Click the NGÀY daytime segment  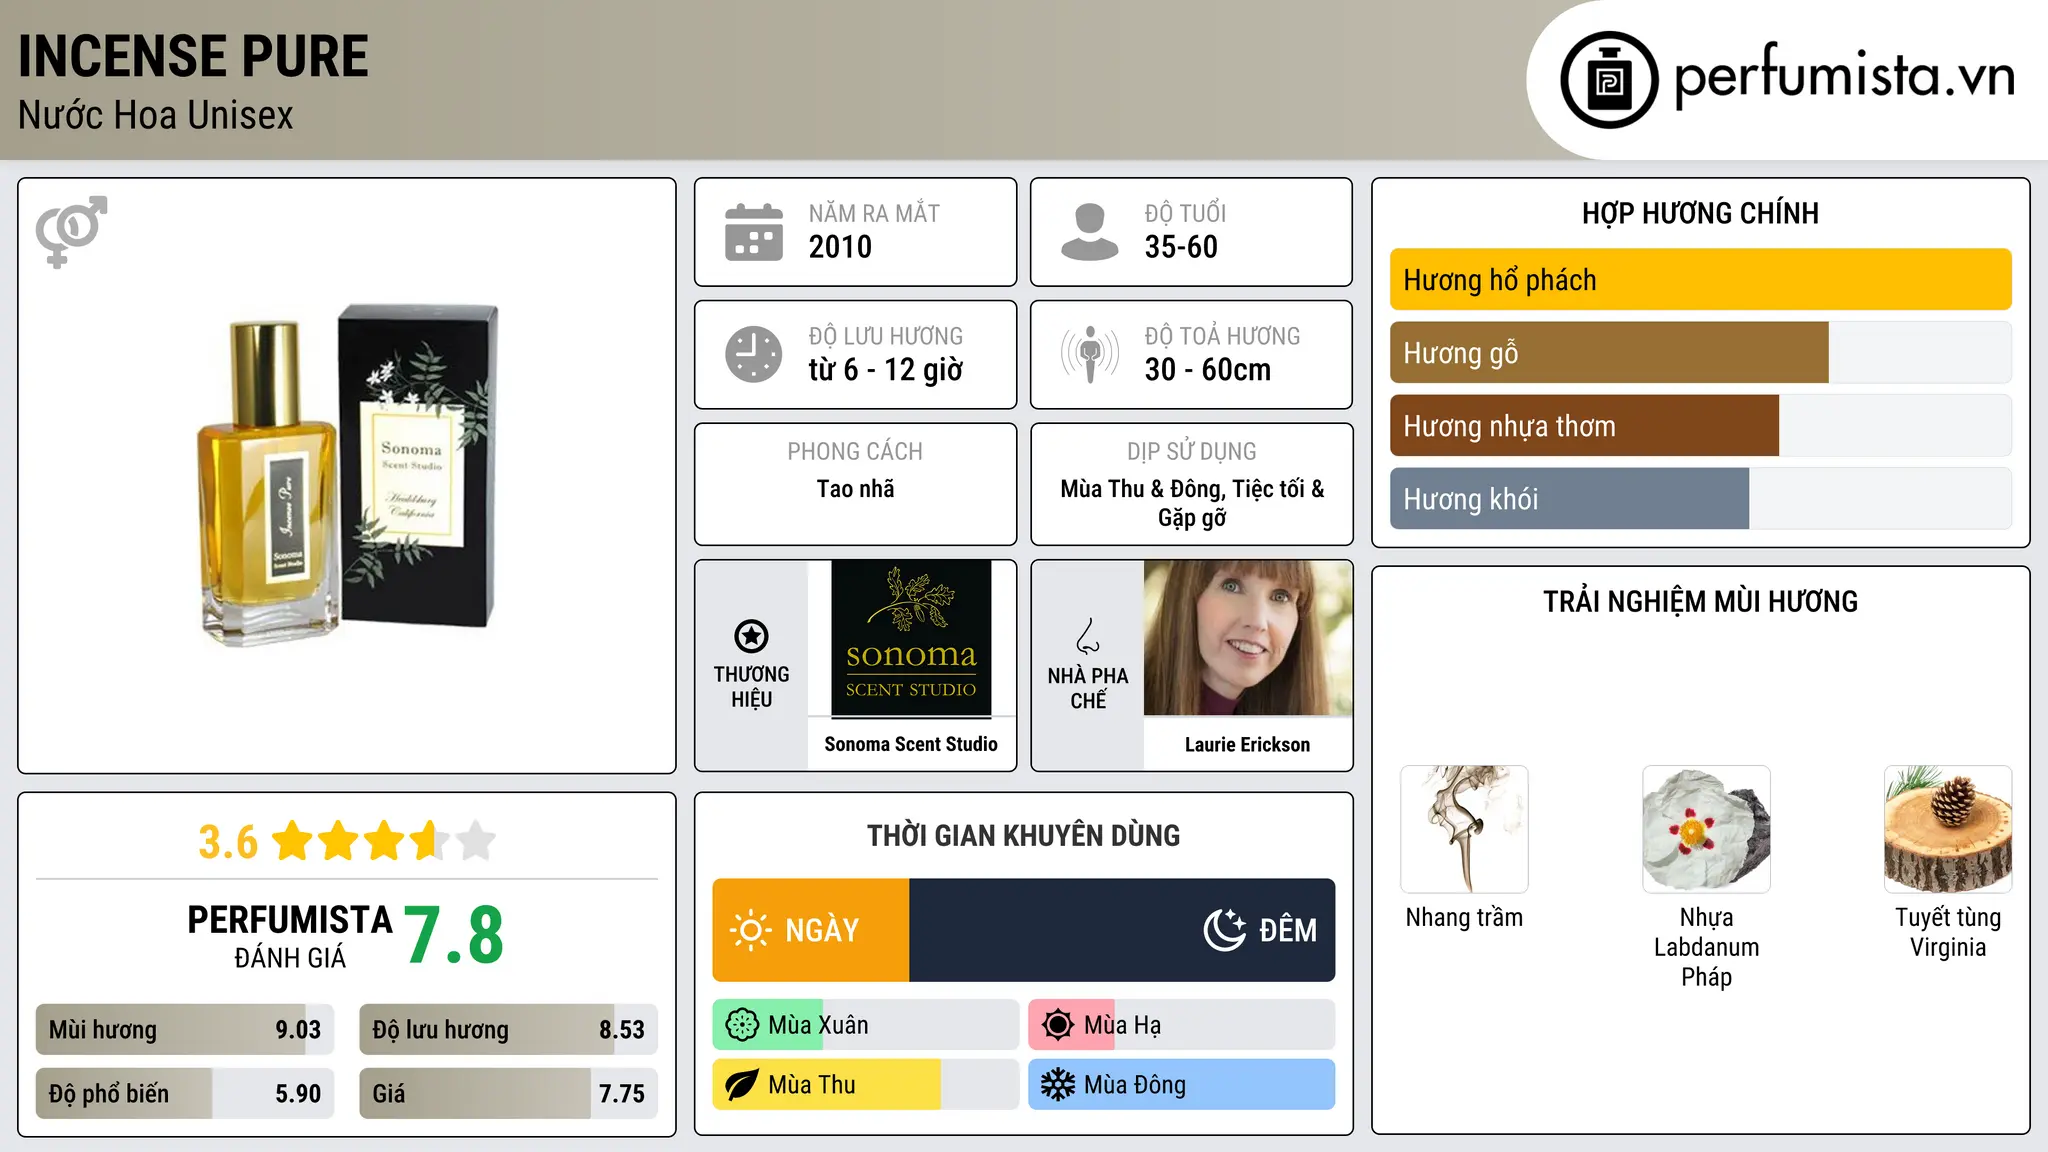811,930
